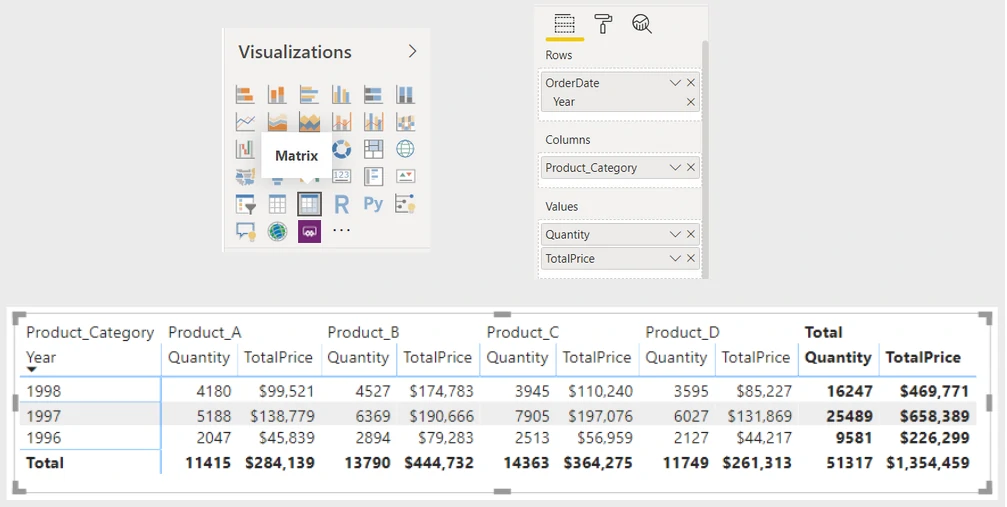The height and width of the screenshot is (507, 1007).
Task: Click the $197,076 cell
Action: coord(600,416)
